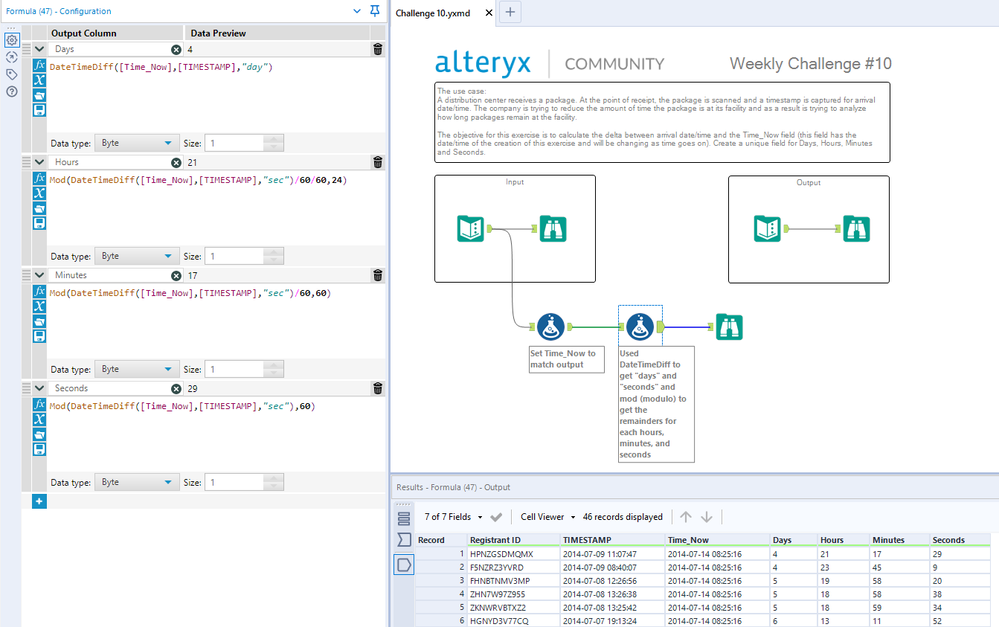
Task: Pin the Configuration window
Action: [x=375, y=10]
